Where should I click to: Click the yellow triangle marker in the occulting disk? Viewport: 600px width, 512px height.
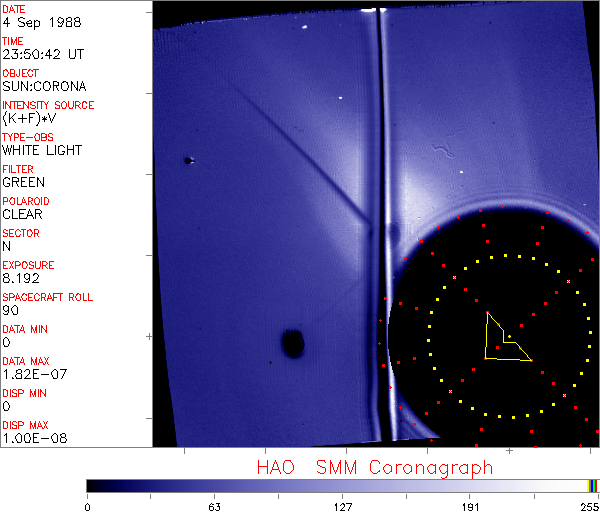coord(502,341)
